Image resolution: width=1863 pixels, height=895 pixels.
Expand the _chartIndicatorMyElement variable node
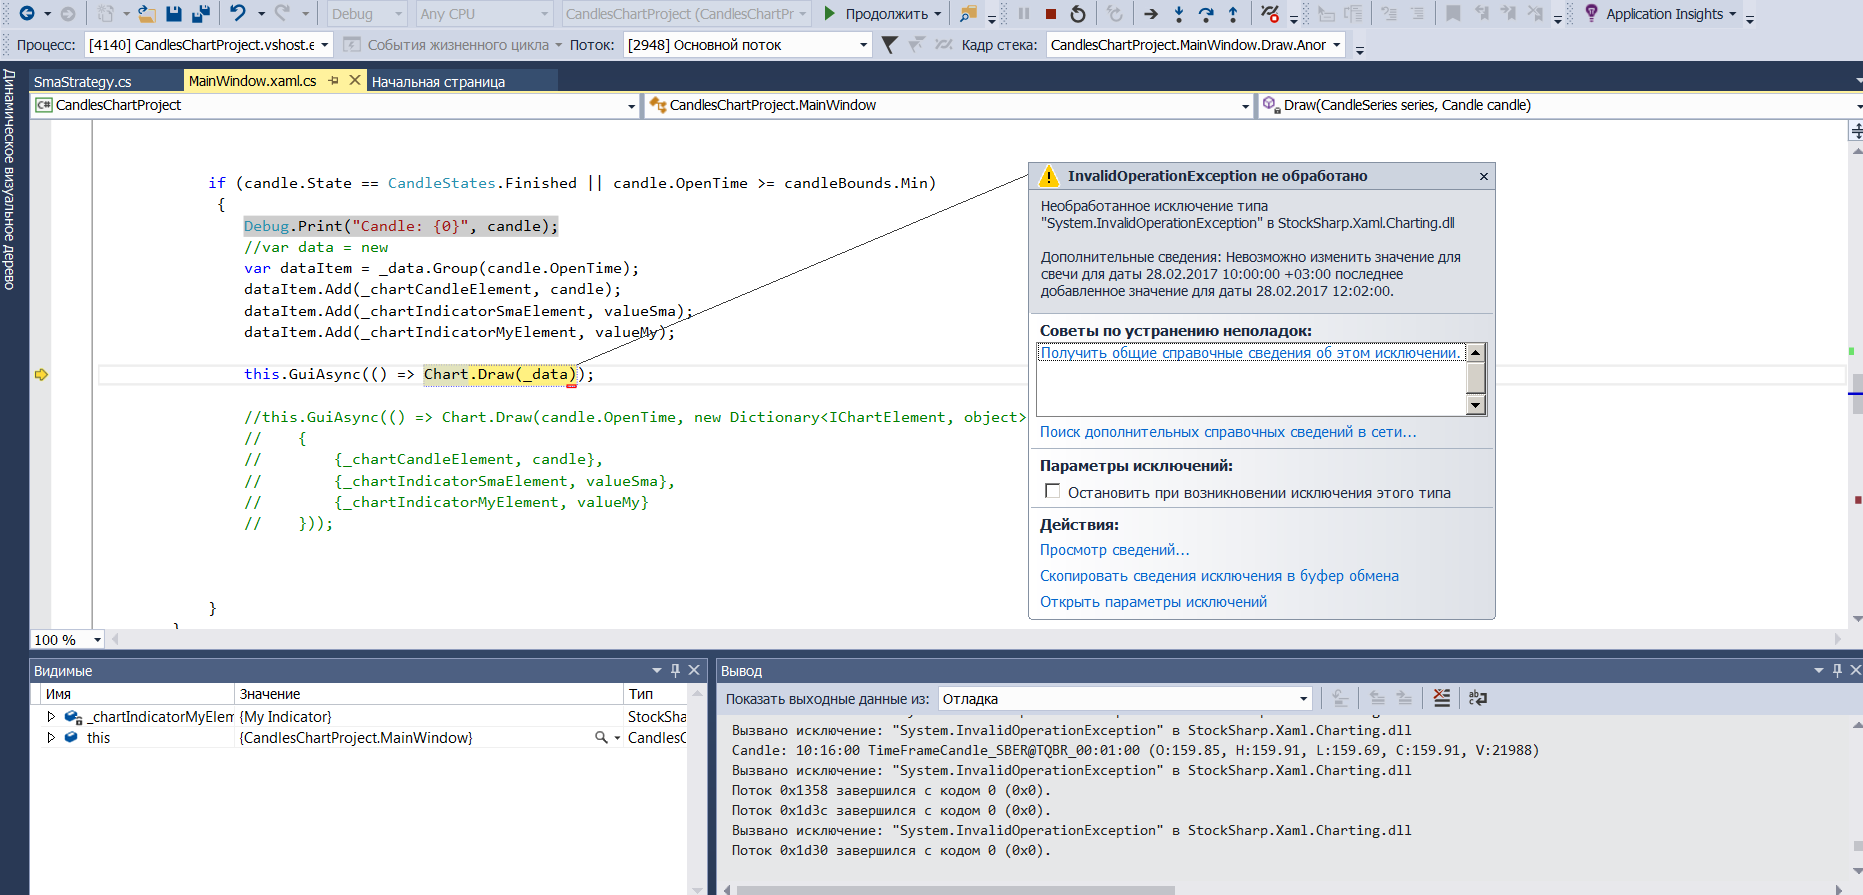click(51, 717)
